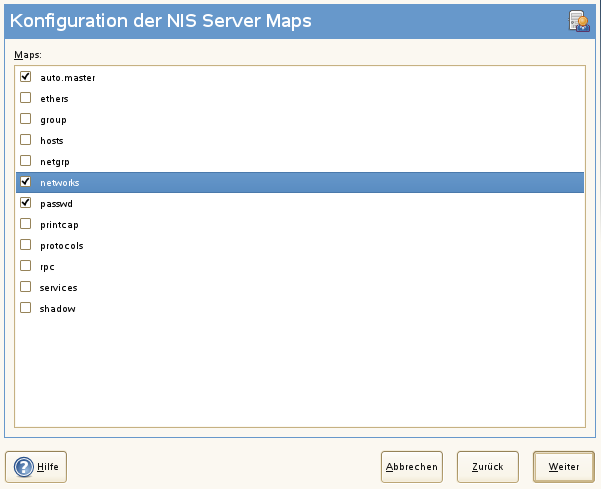Uncheck the networks map checkbox
Viewport: 601px width, 489px height.
click(x=26, y=182)
